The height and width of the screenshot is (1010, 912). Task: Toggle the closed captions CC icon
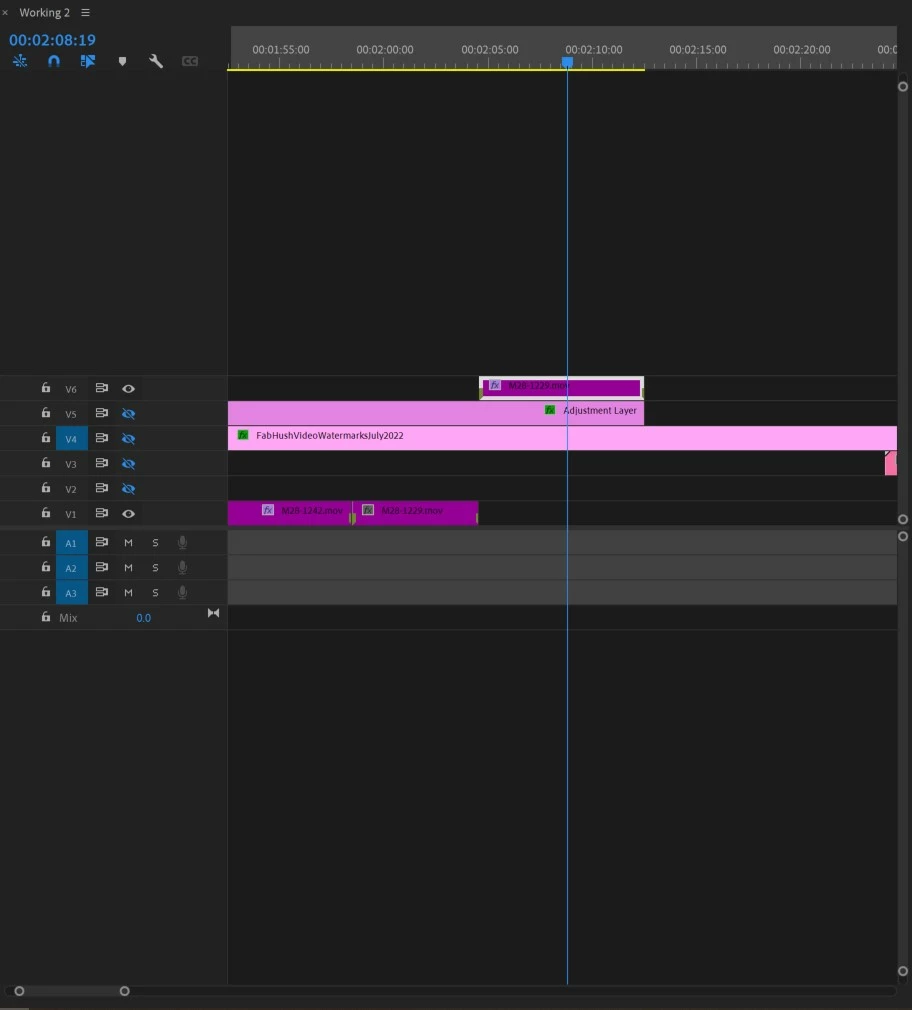[x=190, y=61]
